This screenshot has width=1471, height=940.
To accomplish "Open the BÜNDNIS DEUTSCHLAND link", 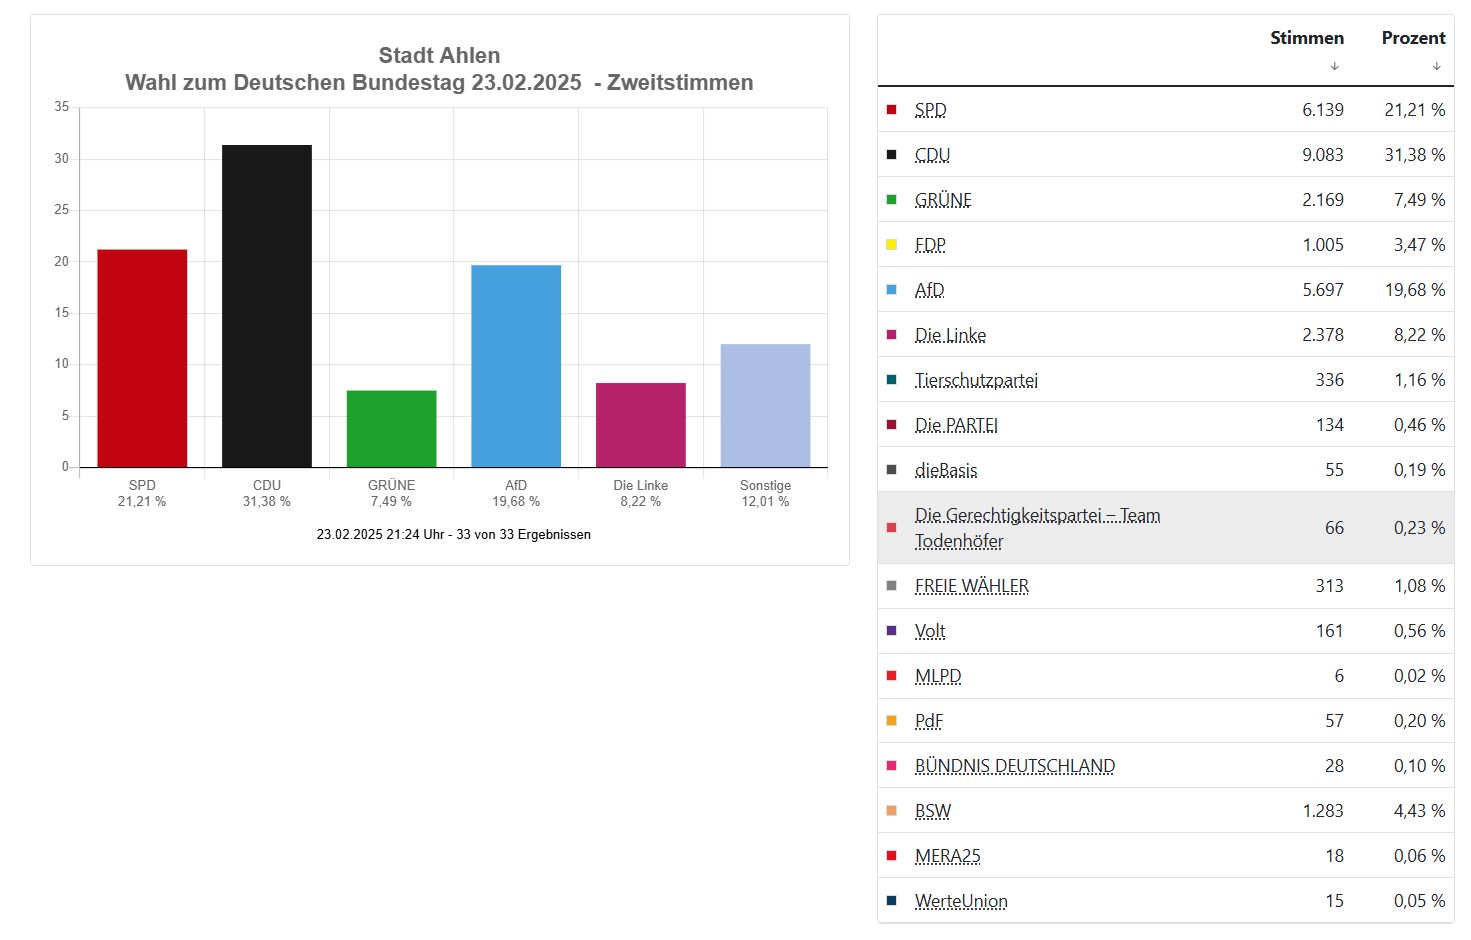I will click(1015, 766).
